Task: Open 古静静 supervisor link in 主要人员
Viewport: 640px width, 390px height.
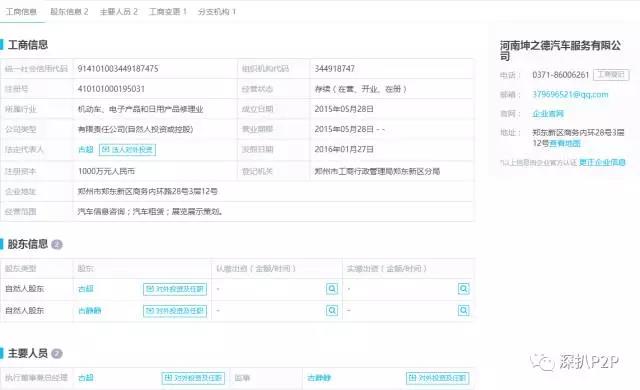Action: coord(319,378)
